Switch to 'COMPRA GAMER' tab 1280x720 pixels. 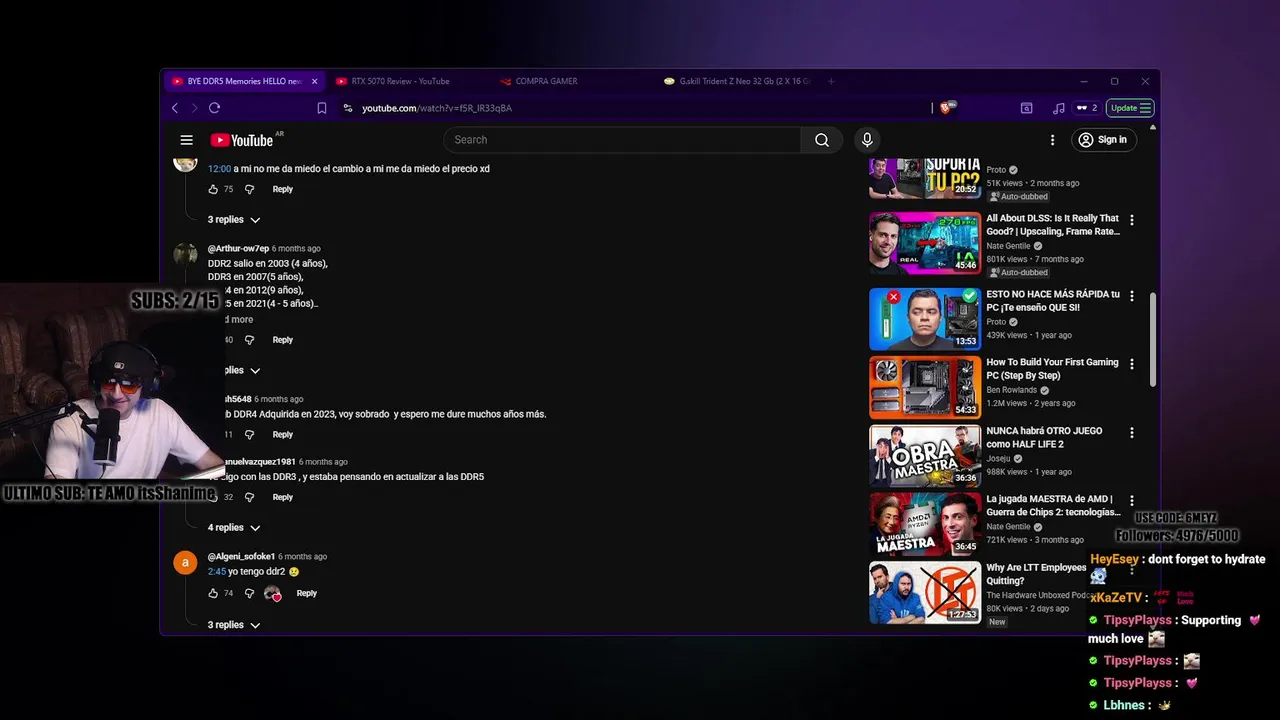546,81
